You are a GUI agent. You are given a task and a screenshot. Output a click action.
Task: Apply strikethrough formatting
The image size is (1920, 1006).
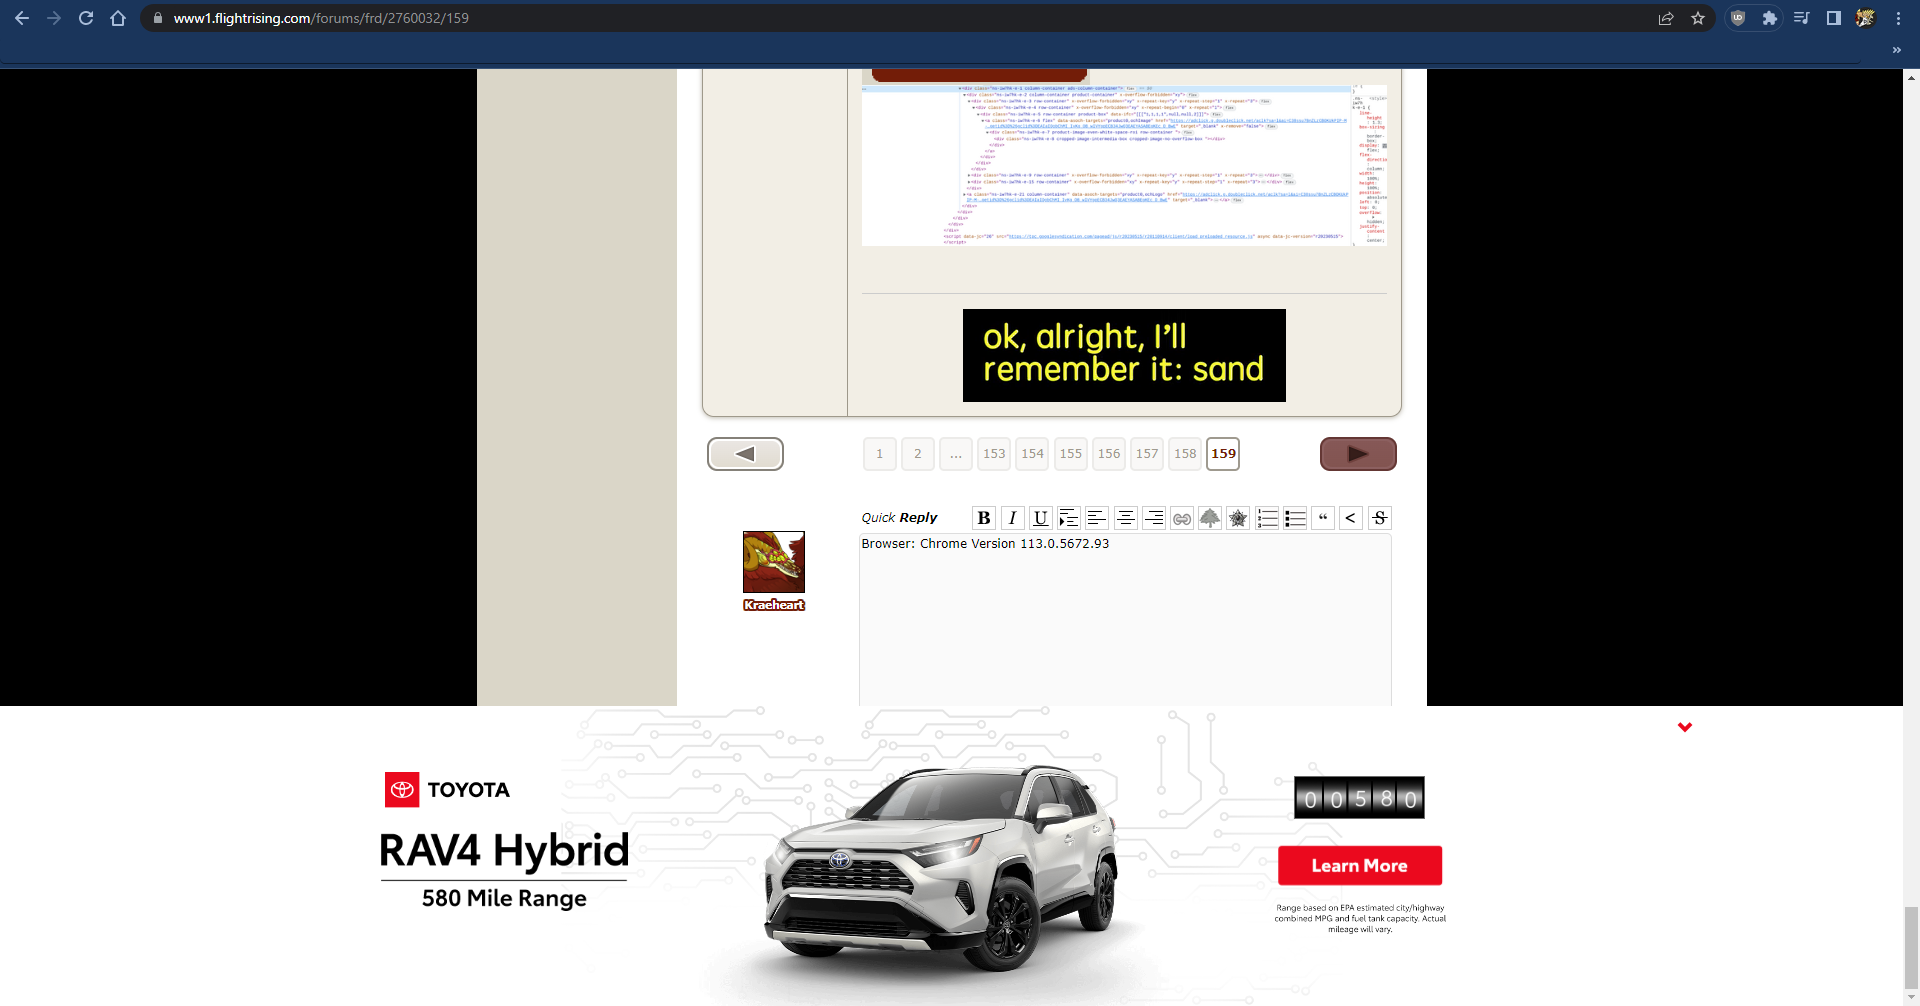(x=1380, y=518)
